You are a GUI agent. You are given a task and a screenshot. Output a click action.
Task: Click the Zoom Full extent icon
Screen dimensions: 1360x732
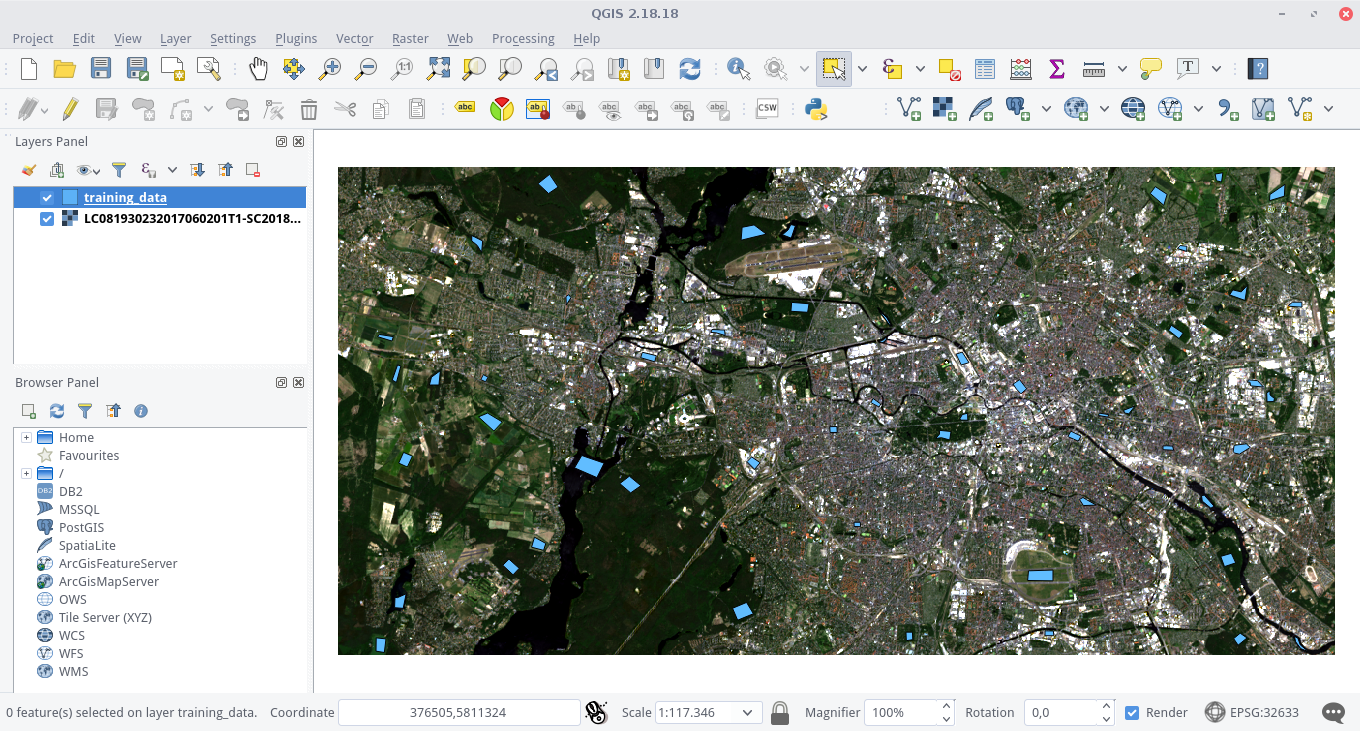pos(438,69)
